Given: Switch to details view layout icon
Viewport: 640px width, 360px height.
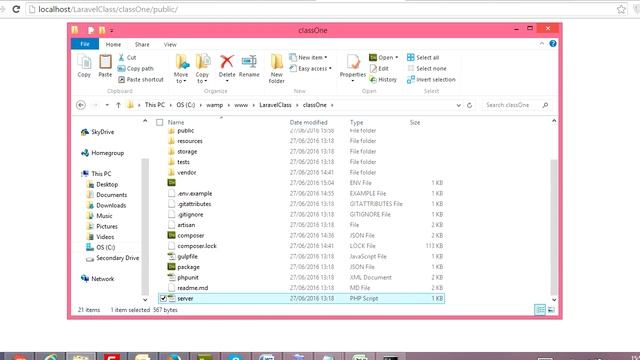Looking at the screenshot, I should pyautogui.click(x=540, y=310).
